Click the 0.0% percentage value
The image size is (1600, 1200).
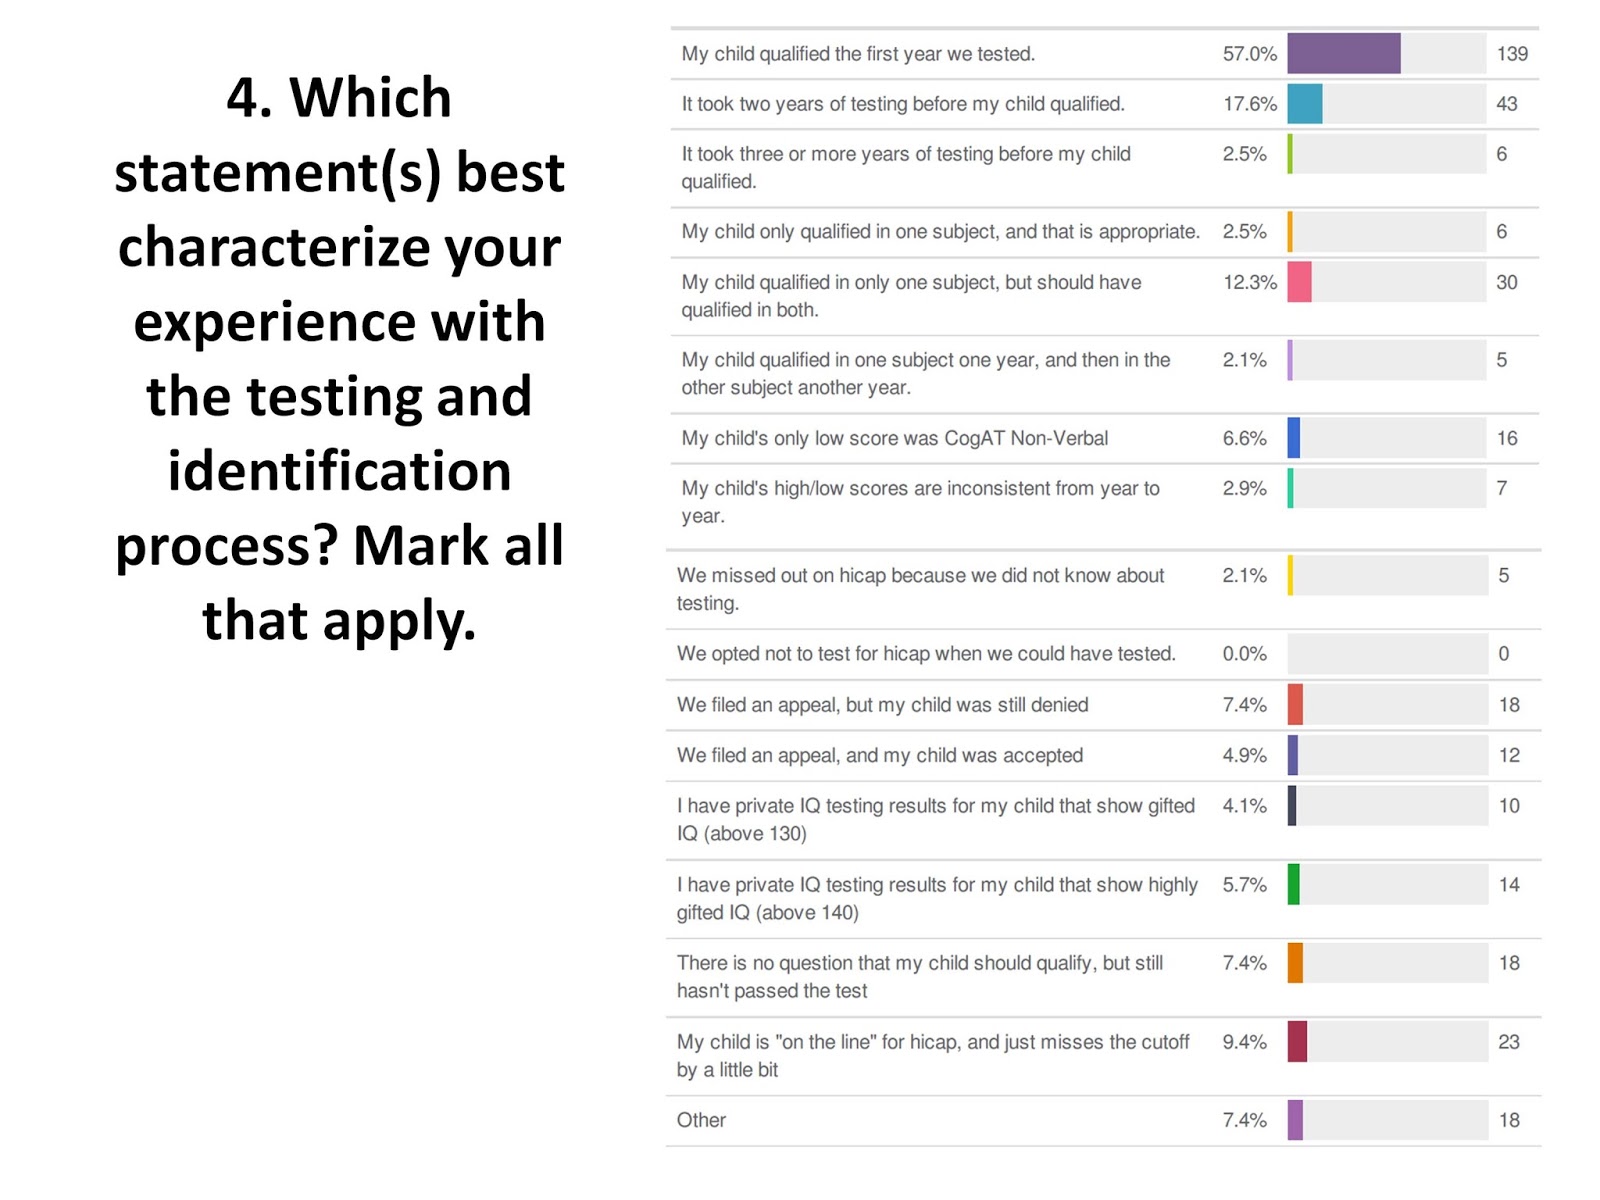pos(1244,654)
